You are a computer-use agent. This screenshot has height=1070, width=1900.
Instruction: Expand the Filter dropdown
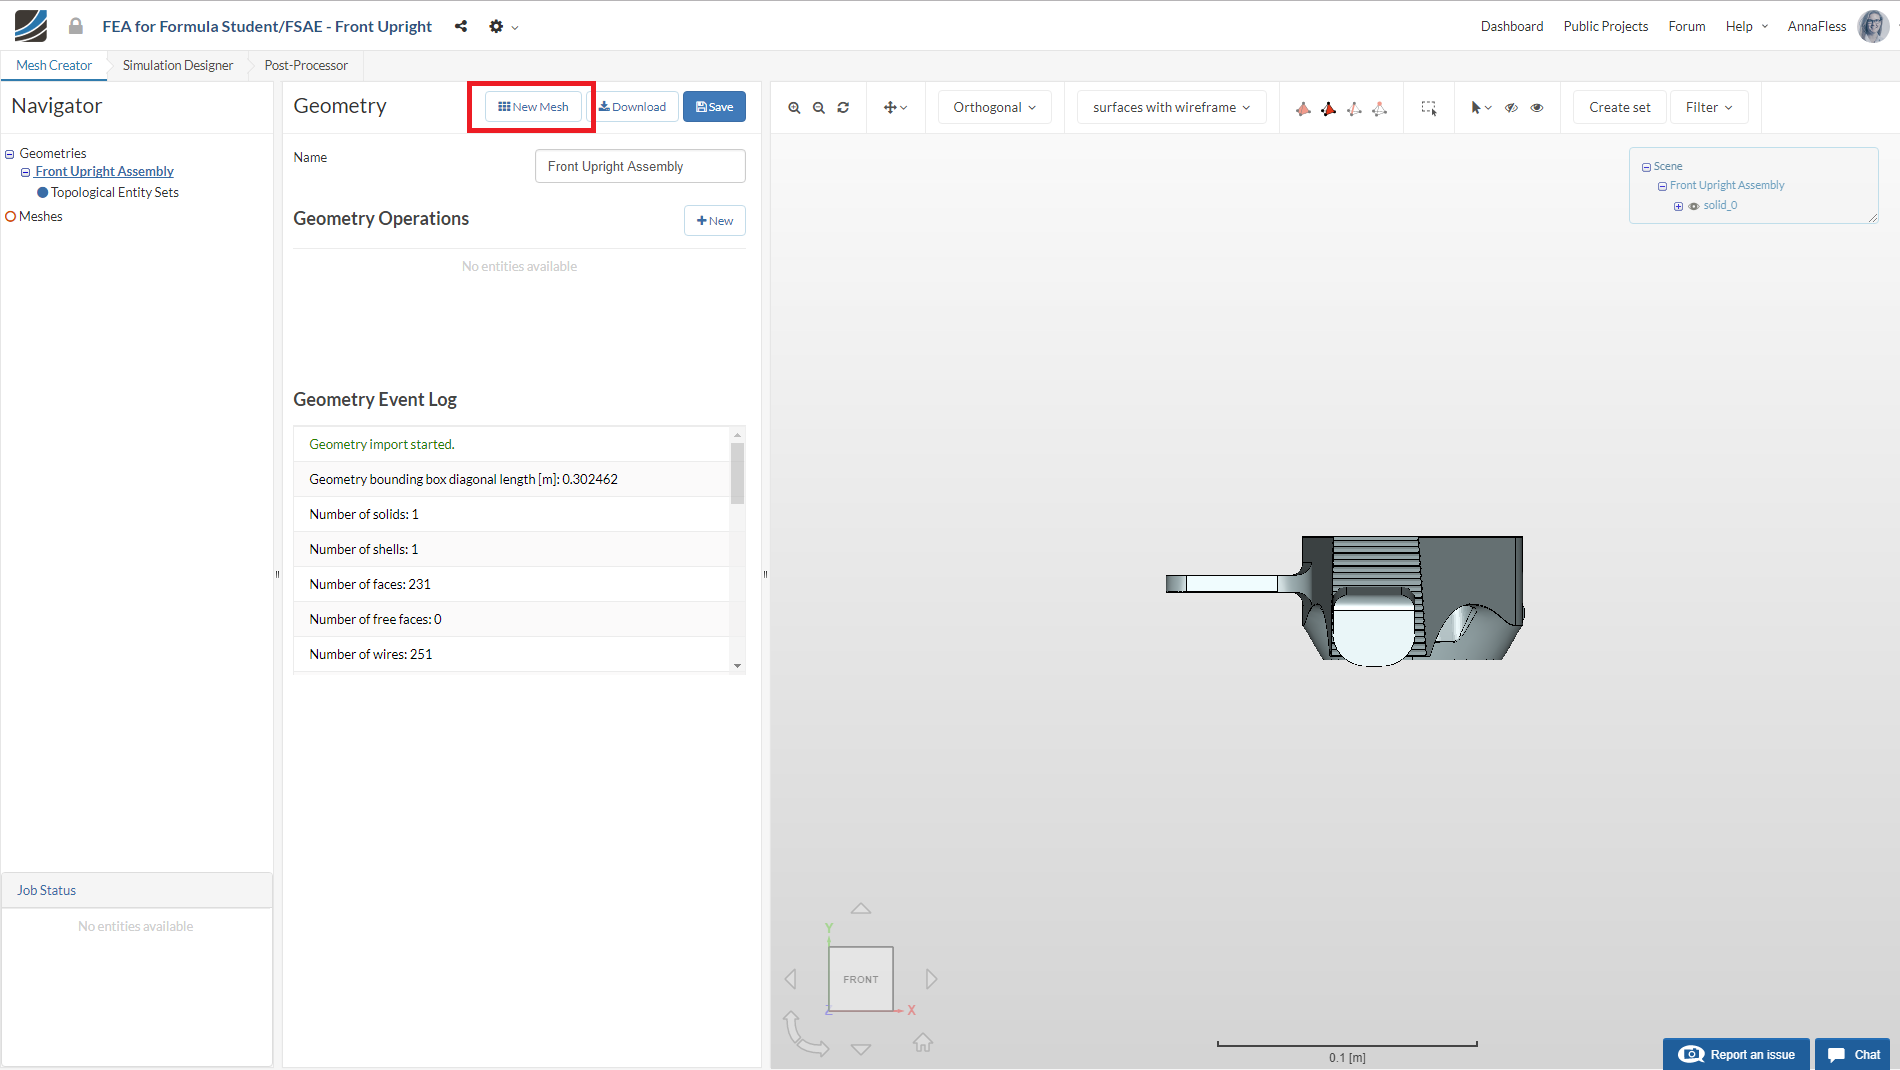(1708, 108)
